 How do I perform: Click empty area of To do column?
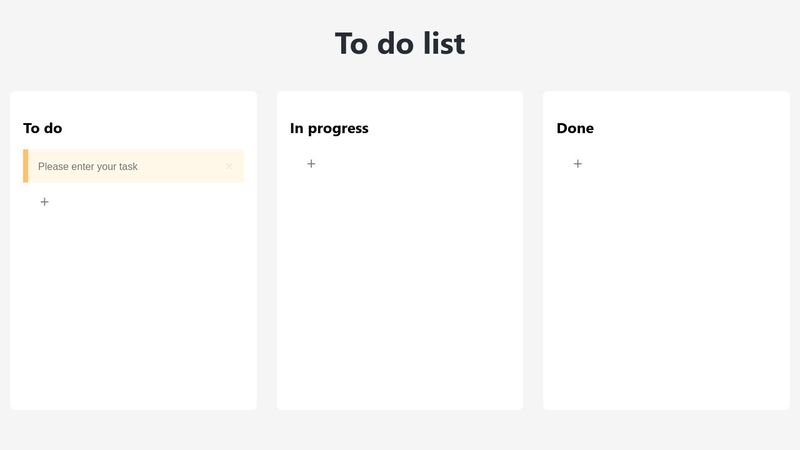tap(133, 310)
